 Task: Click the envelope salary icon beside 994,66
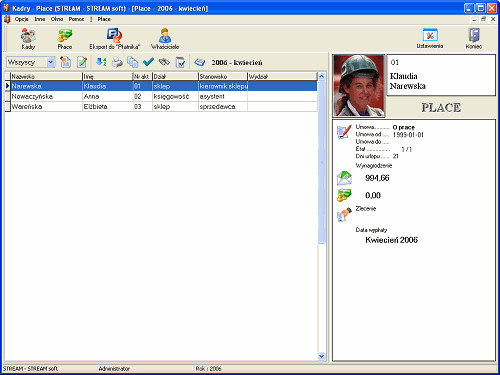click(344, 178)
